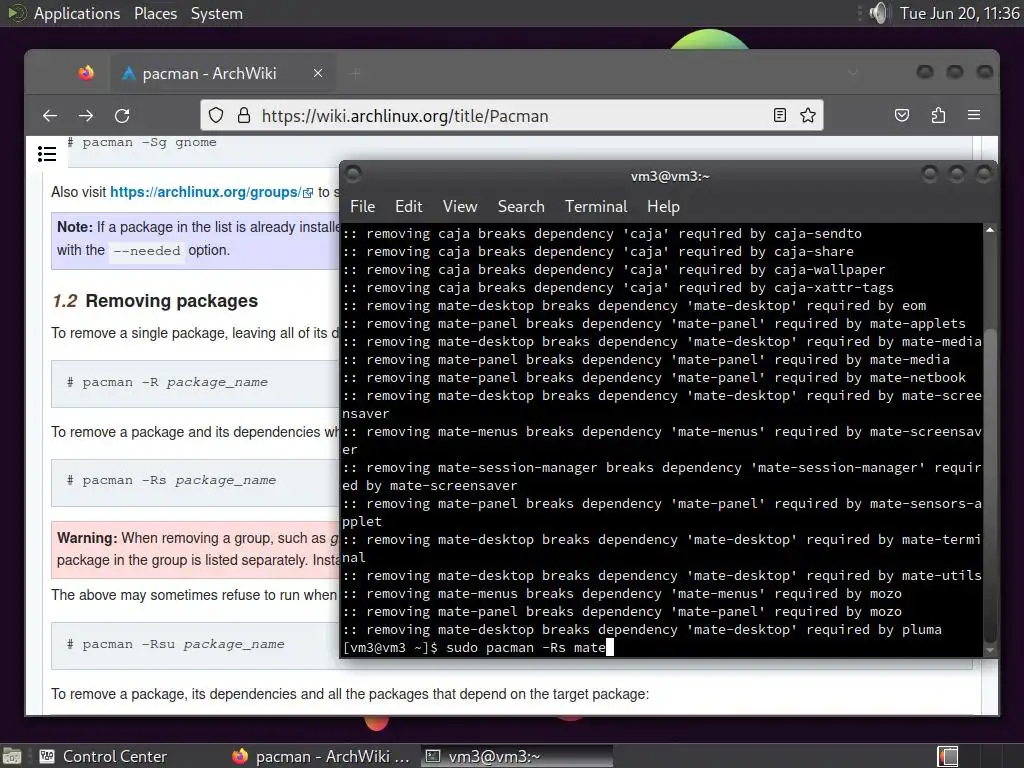Screen dimensions: 1024x768
Task: Go forward with Firefox forward arrow
Action: click(x=86, y=116)
